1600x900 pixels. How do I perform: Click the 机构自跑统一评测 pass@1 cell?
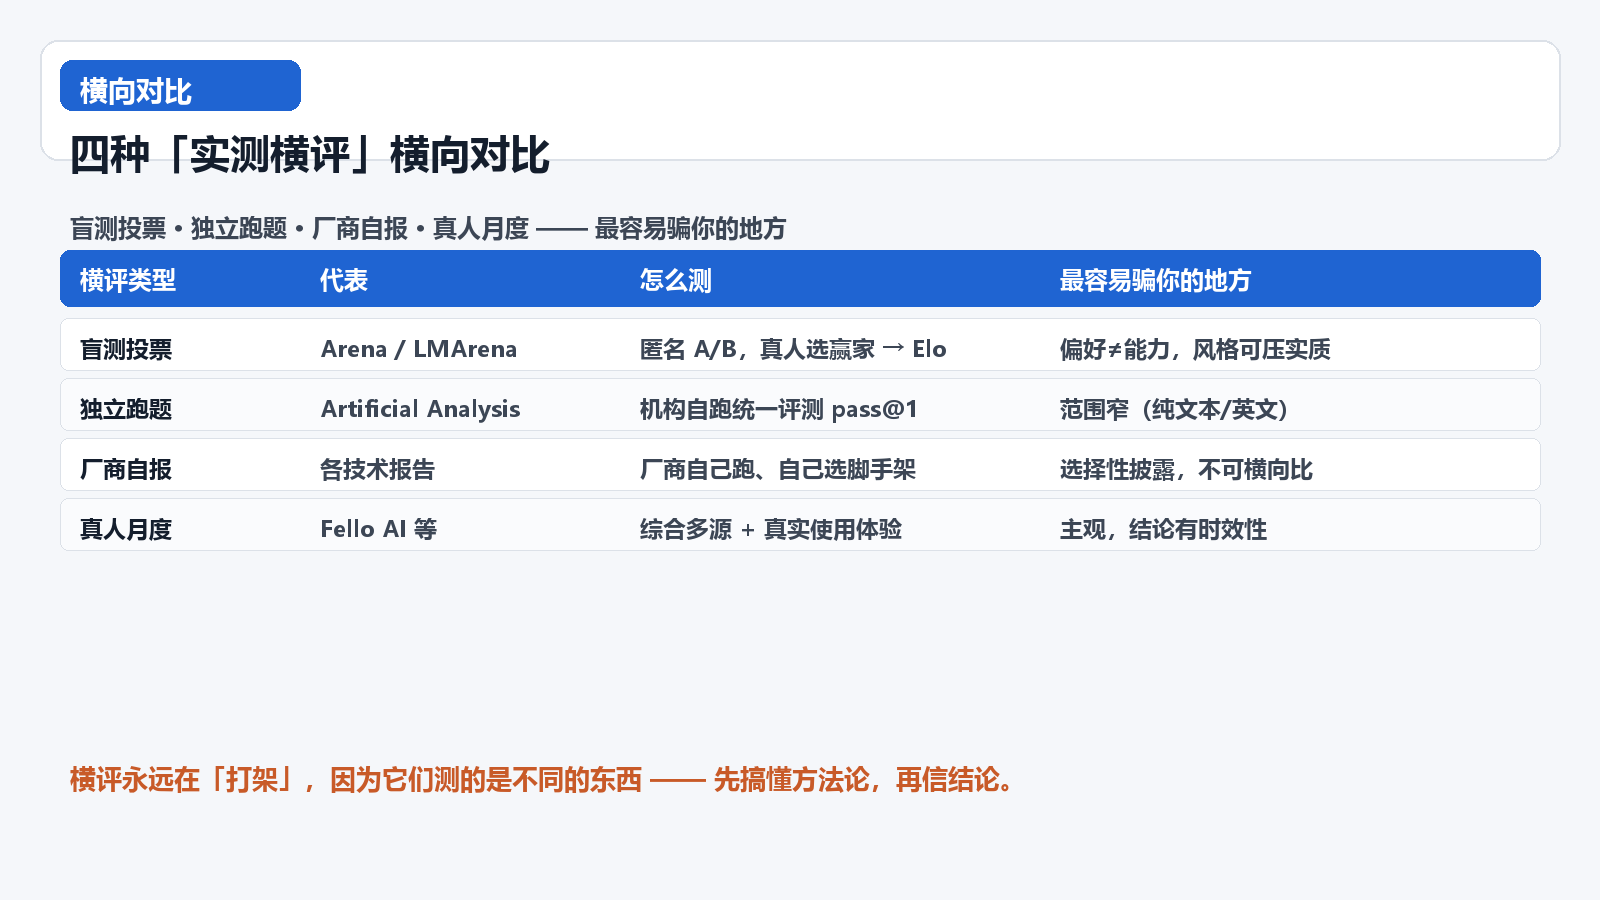[x=779, y=409]
